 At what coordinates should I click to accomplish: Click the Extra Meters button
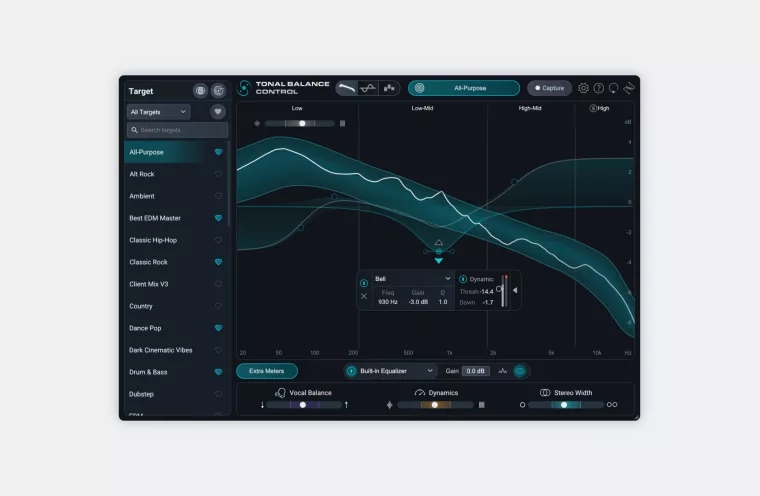click(x=267, y=371)
